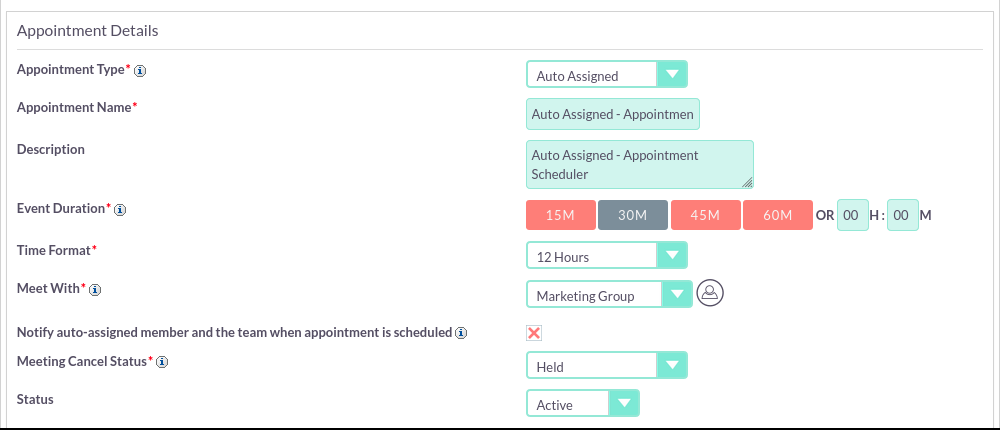Toggle notify auto-assigned member checkbox
The image size is (1000, 430).
[534, 333]
